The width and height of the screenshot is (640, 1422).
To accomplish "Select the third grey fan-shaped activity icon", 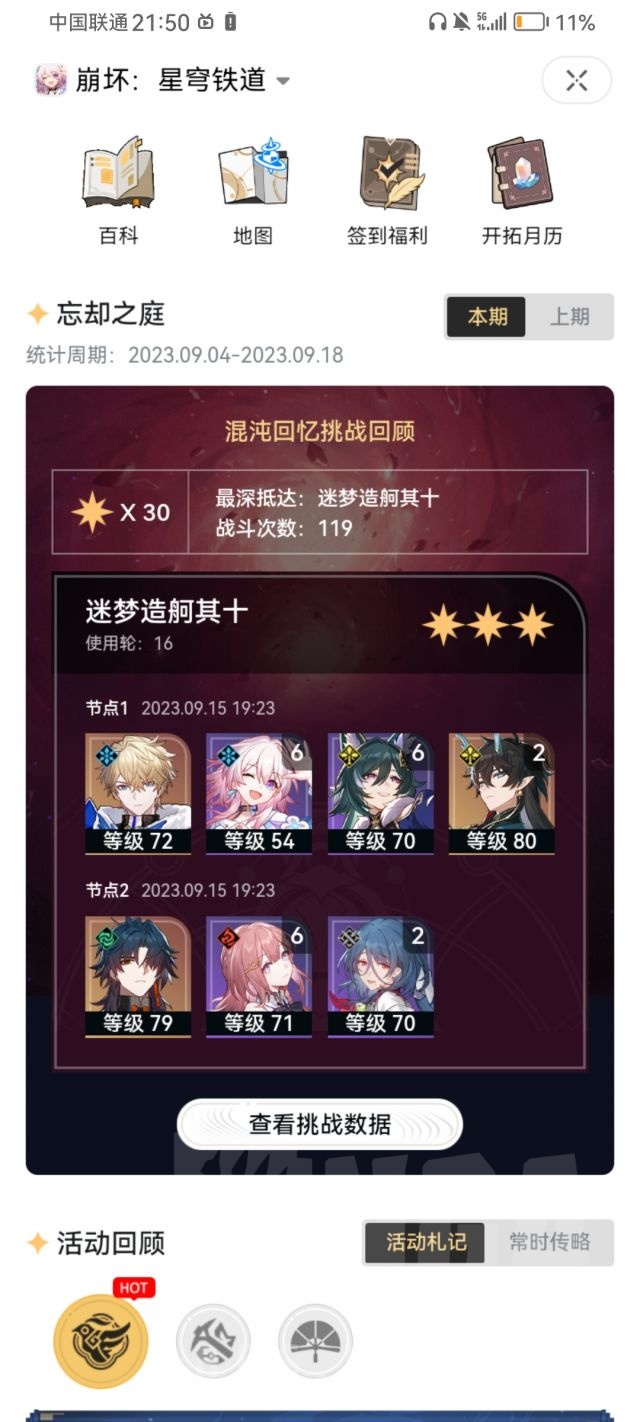I will (315, 1341).
